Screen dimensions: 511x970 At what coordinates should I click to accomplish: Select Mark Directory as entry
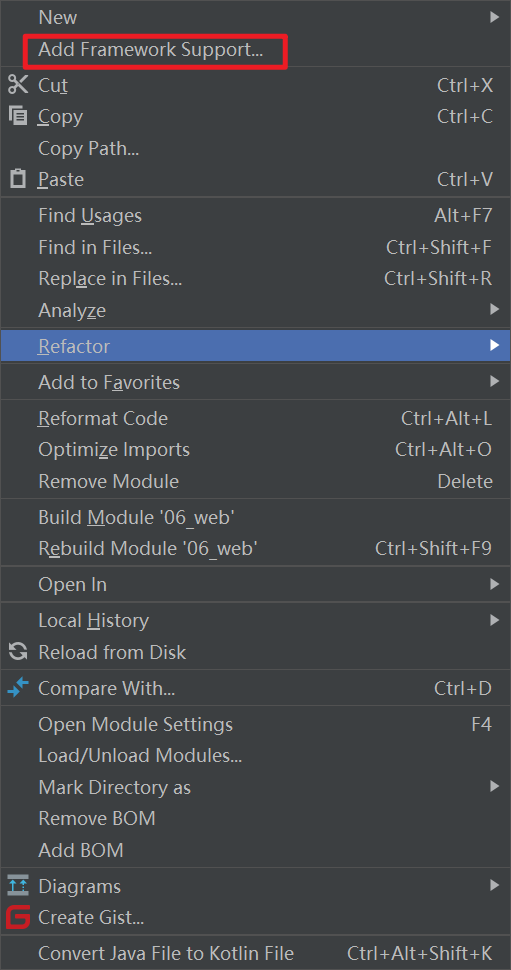tap(256, 787)
